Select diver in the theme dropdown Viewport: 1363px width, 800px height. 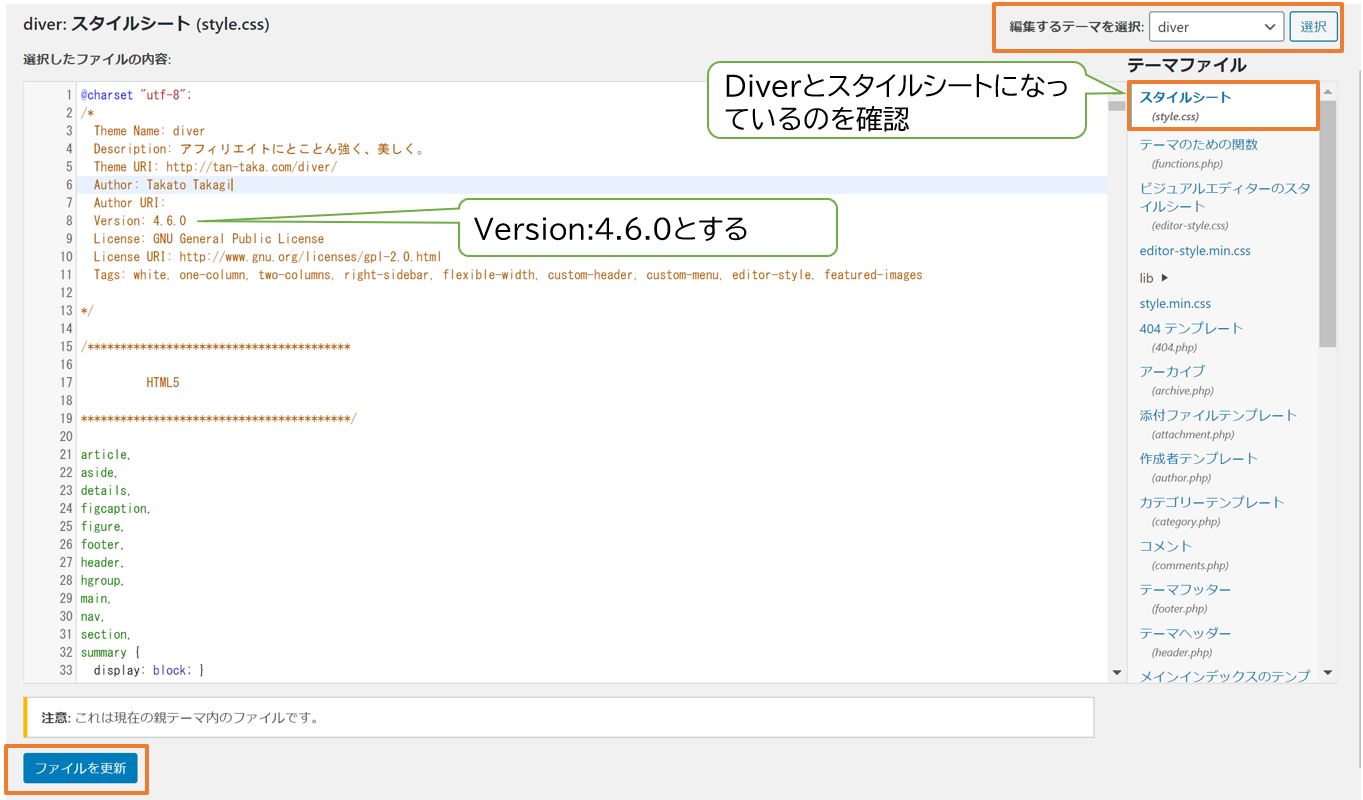[1216, 27]
